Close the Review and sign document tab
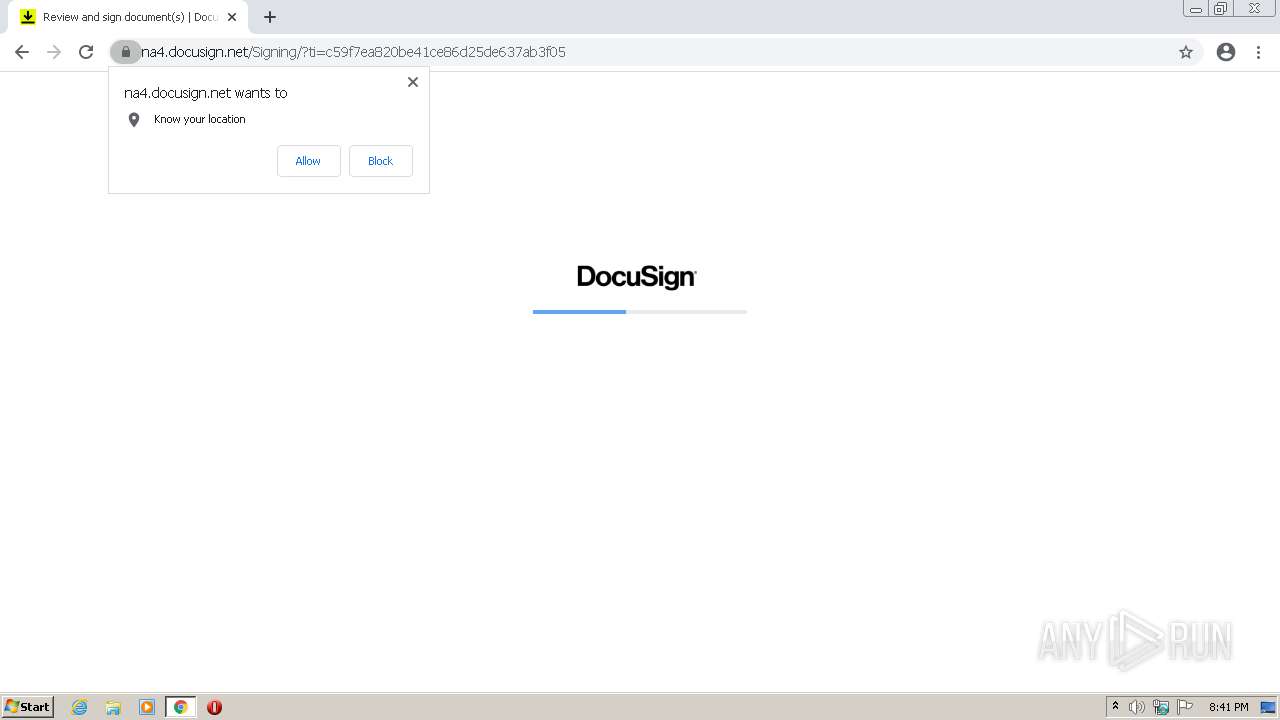This screenshot has height=720, width=1280. point(232,17)
